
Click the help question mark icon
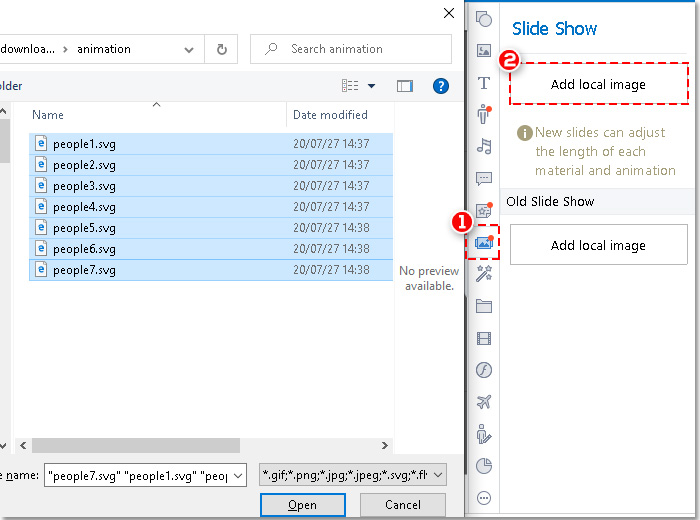[441, 86]
